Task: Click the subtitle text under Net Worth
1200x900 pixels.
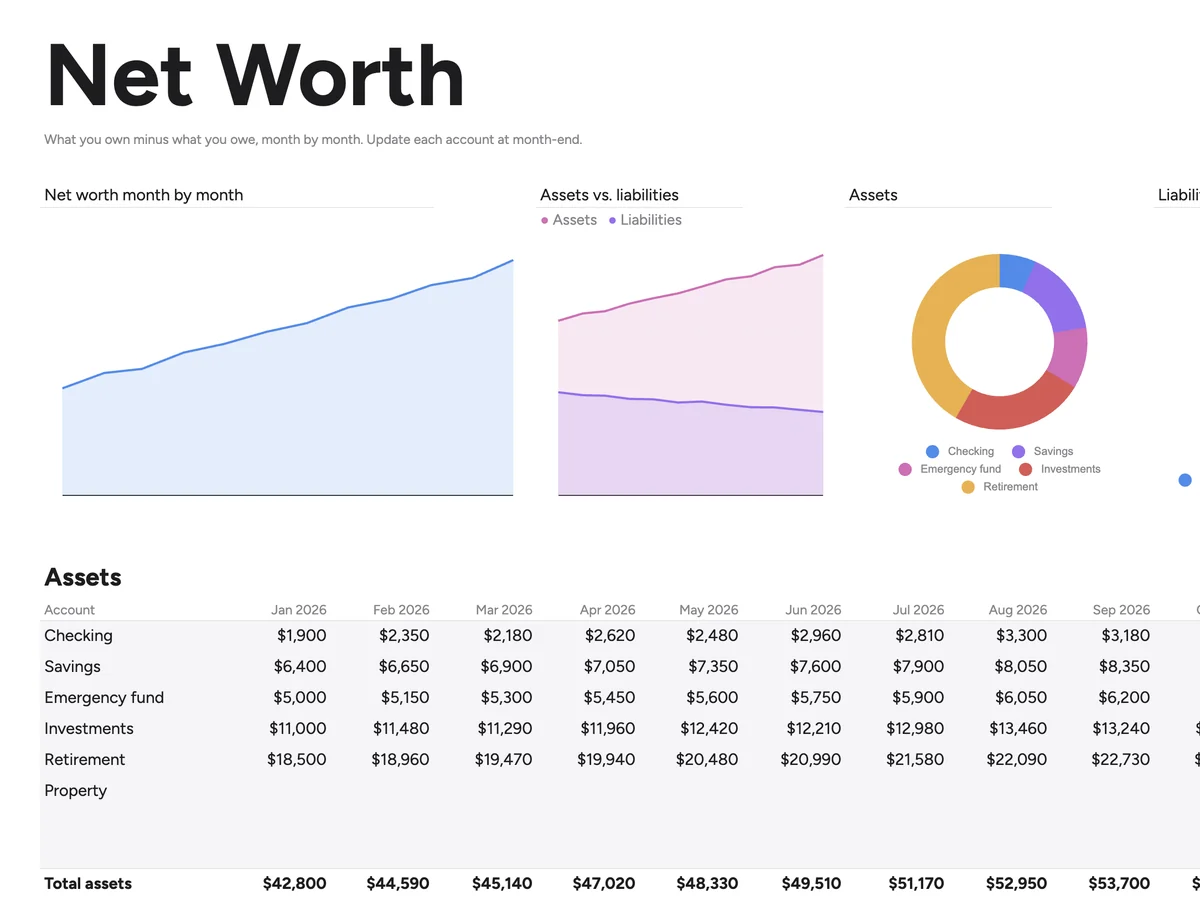Action: [x=313, y=140]
